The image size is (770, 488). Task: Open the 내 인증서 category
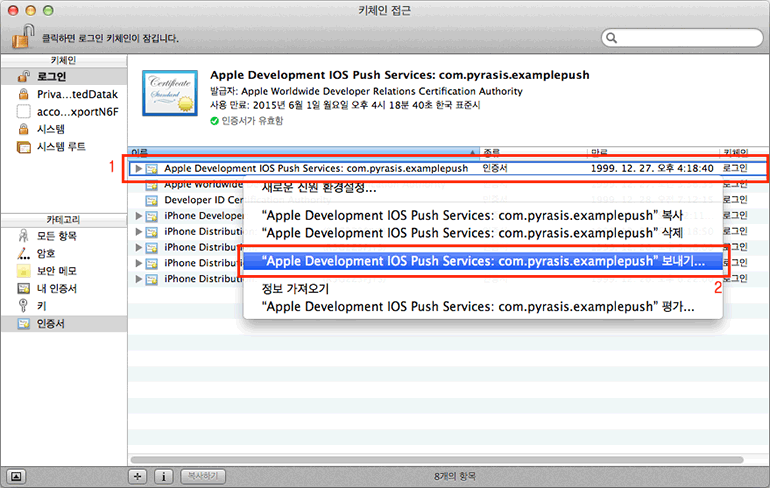pyautogui.click(x=56, y=288)
